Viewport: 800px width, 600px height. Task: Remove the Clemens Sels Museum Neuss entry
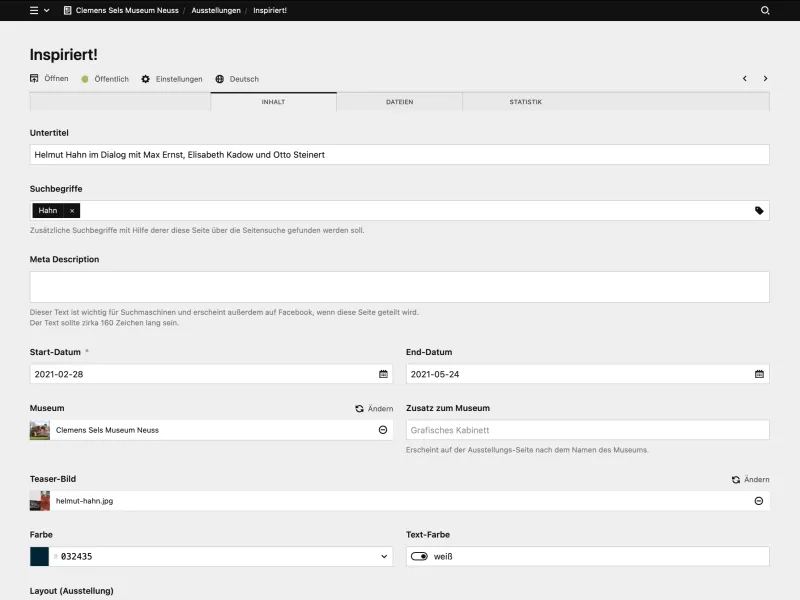[383, 431]
